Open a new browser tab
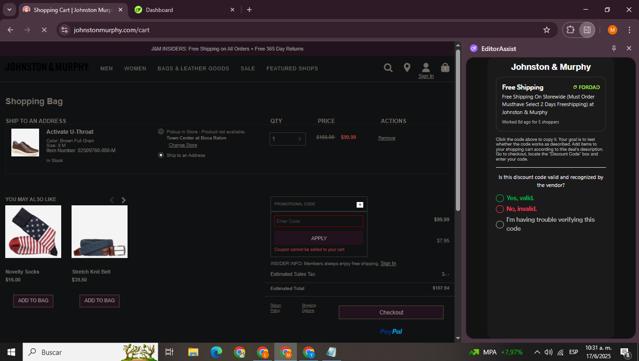Screen dimensions: 639x361 click(249, 10)
